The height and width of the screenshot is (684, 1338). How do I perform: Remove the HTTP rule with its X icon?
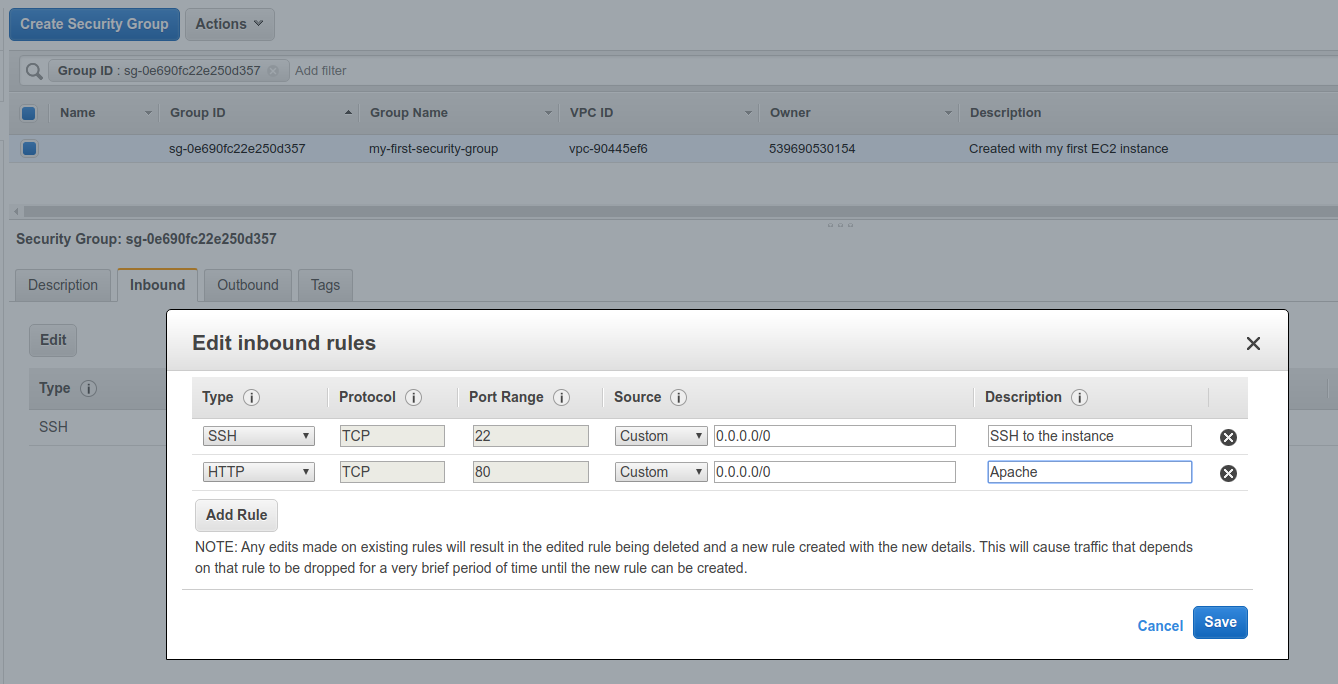pyautogui.click(x=1229, y=473)
